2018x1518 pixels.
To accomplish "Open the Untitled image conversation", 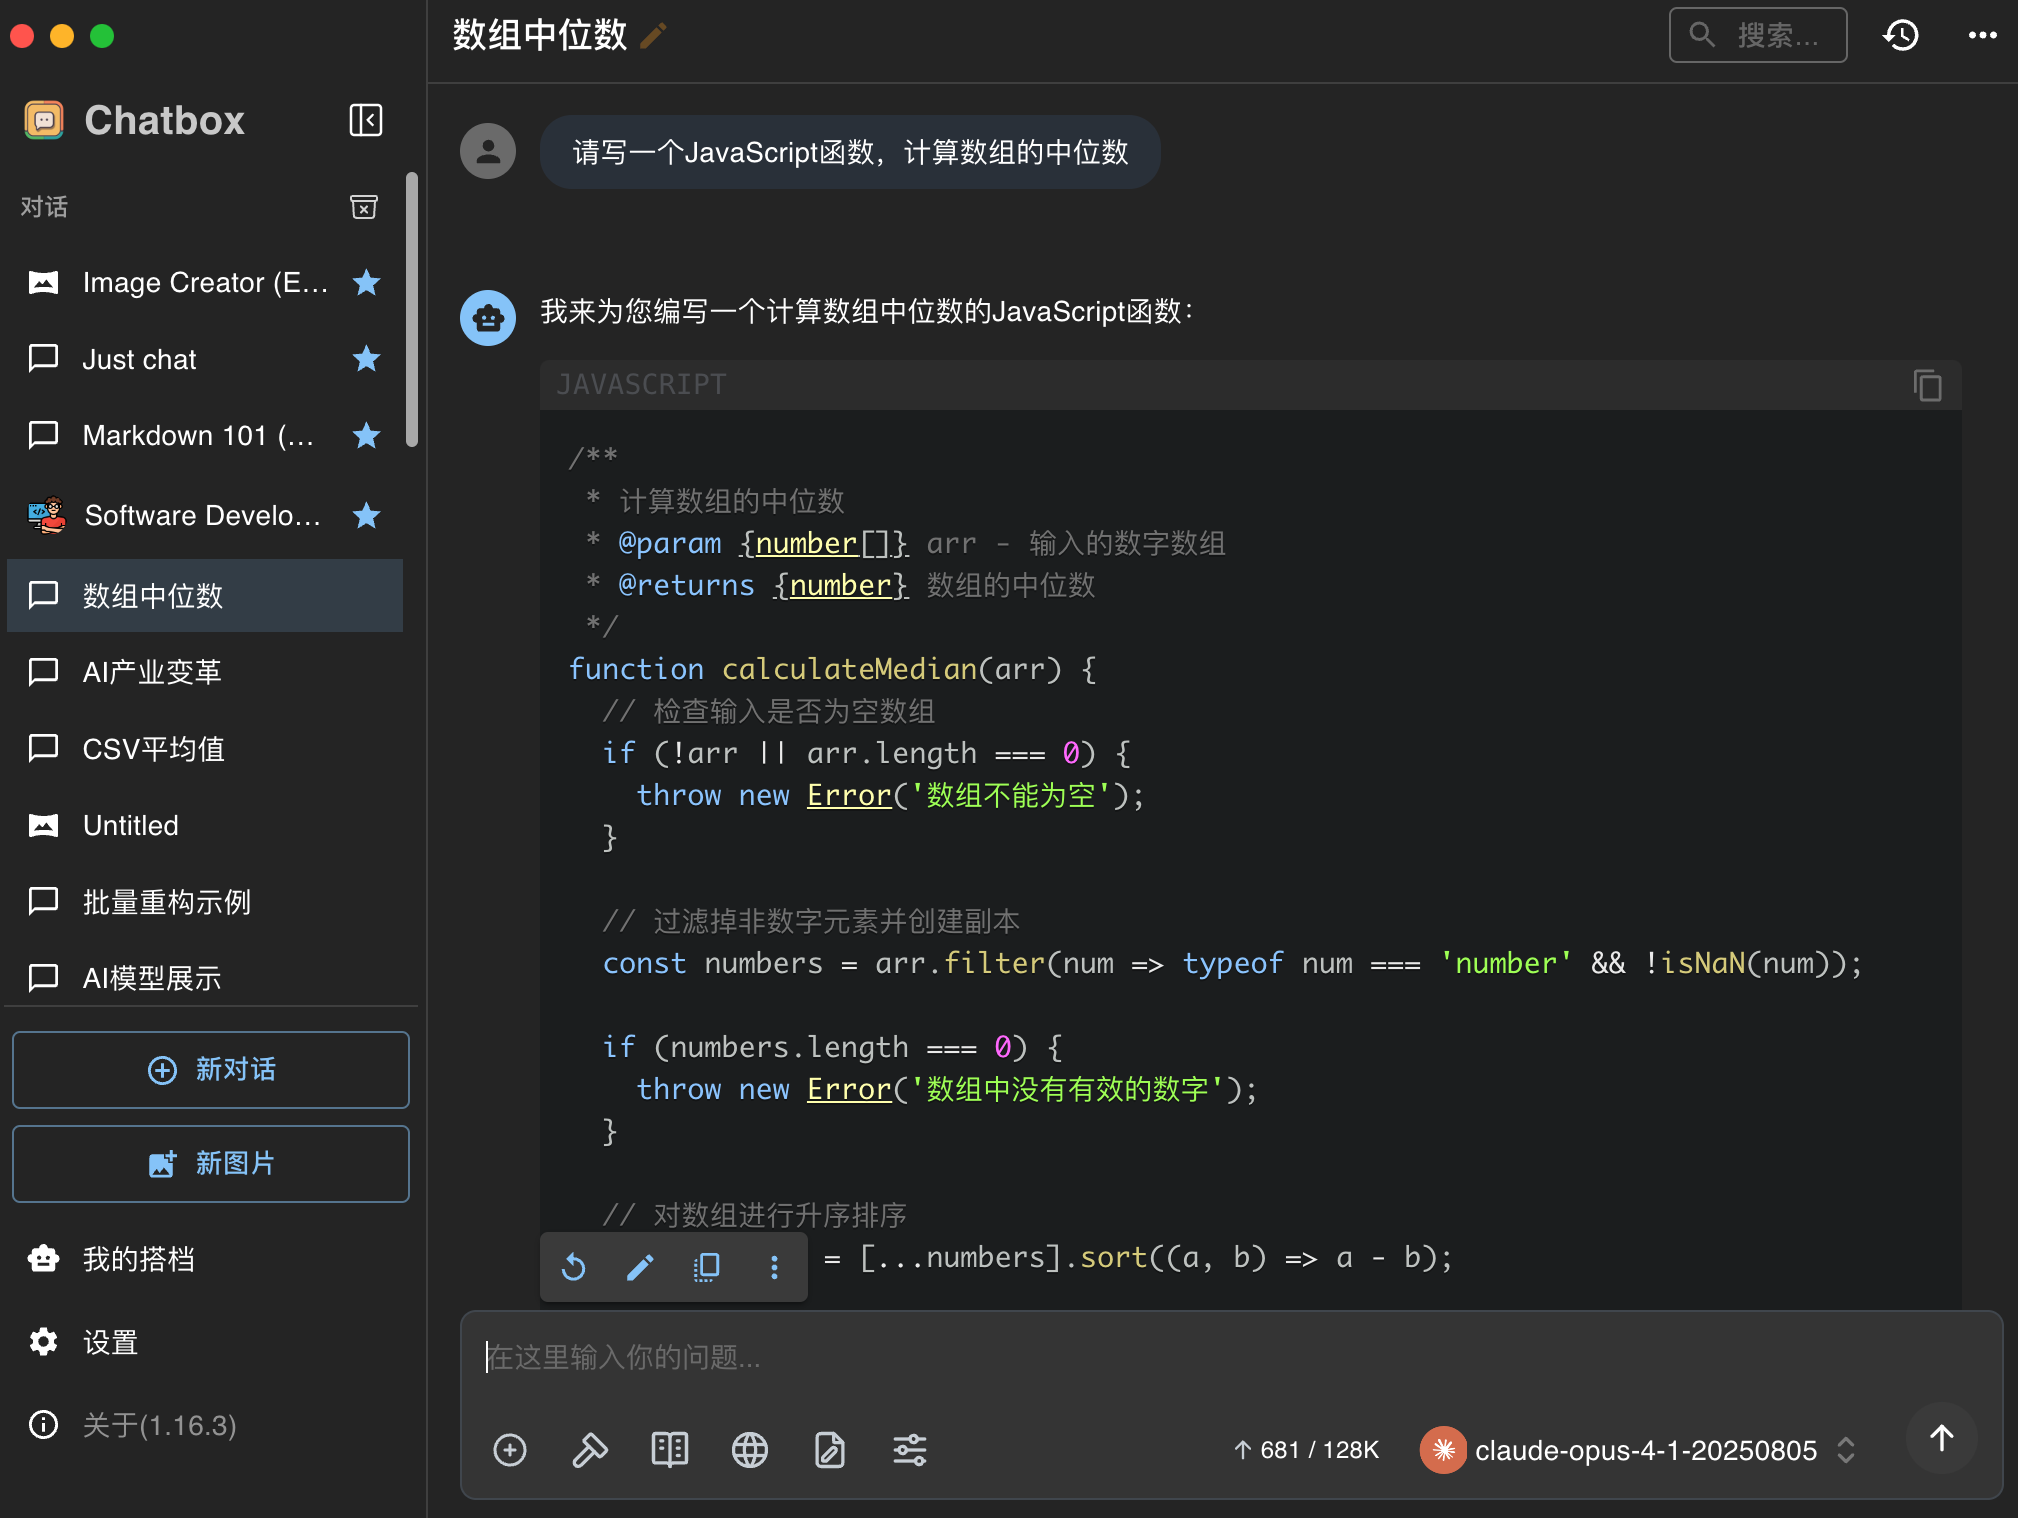I will click(x=205, y=825).
